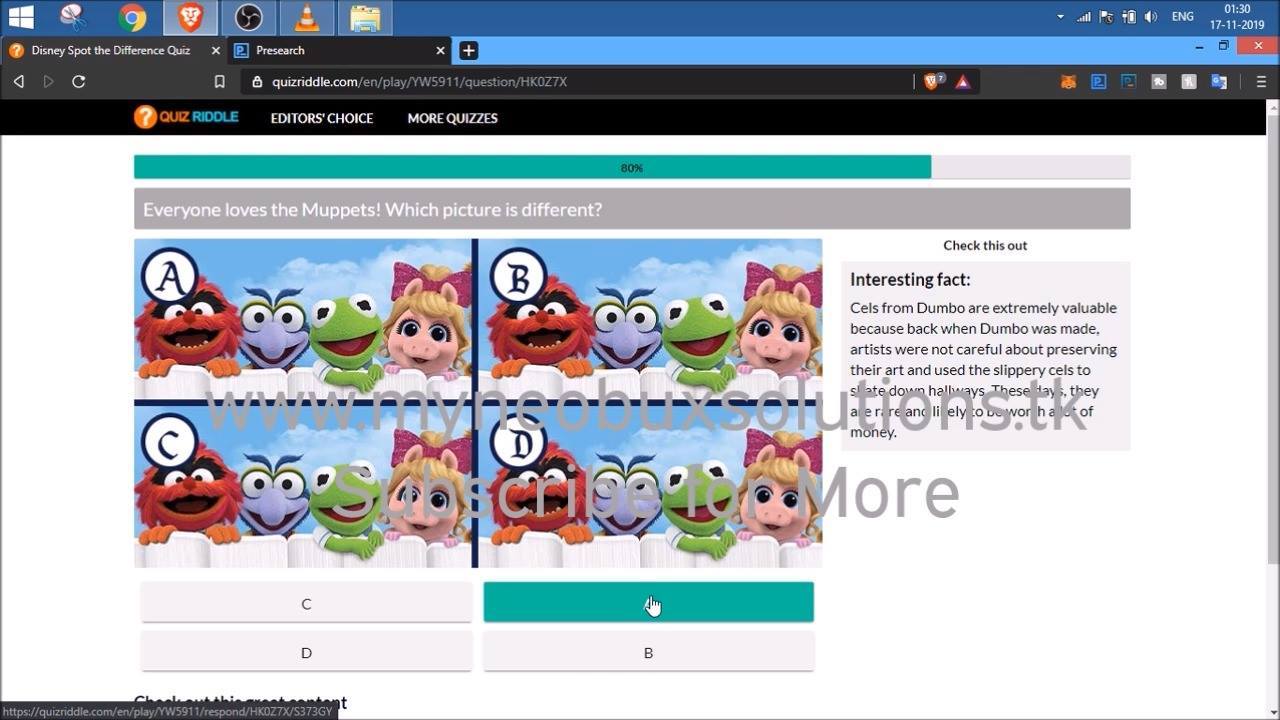Screen dimensions: 1280x720
Task: Click Muppets picture B
Action: [650, 319]
